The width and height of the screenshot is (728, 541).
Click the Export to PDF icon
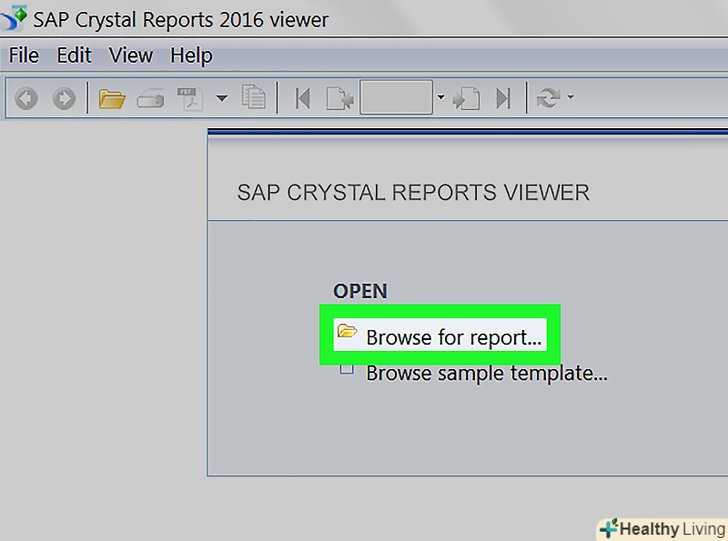189,98
